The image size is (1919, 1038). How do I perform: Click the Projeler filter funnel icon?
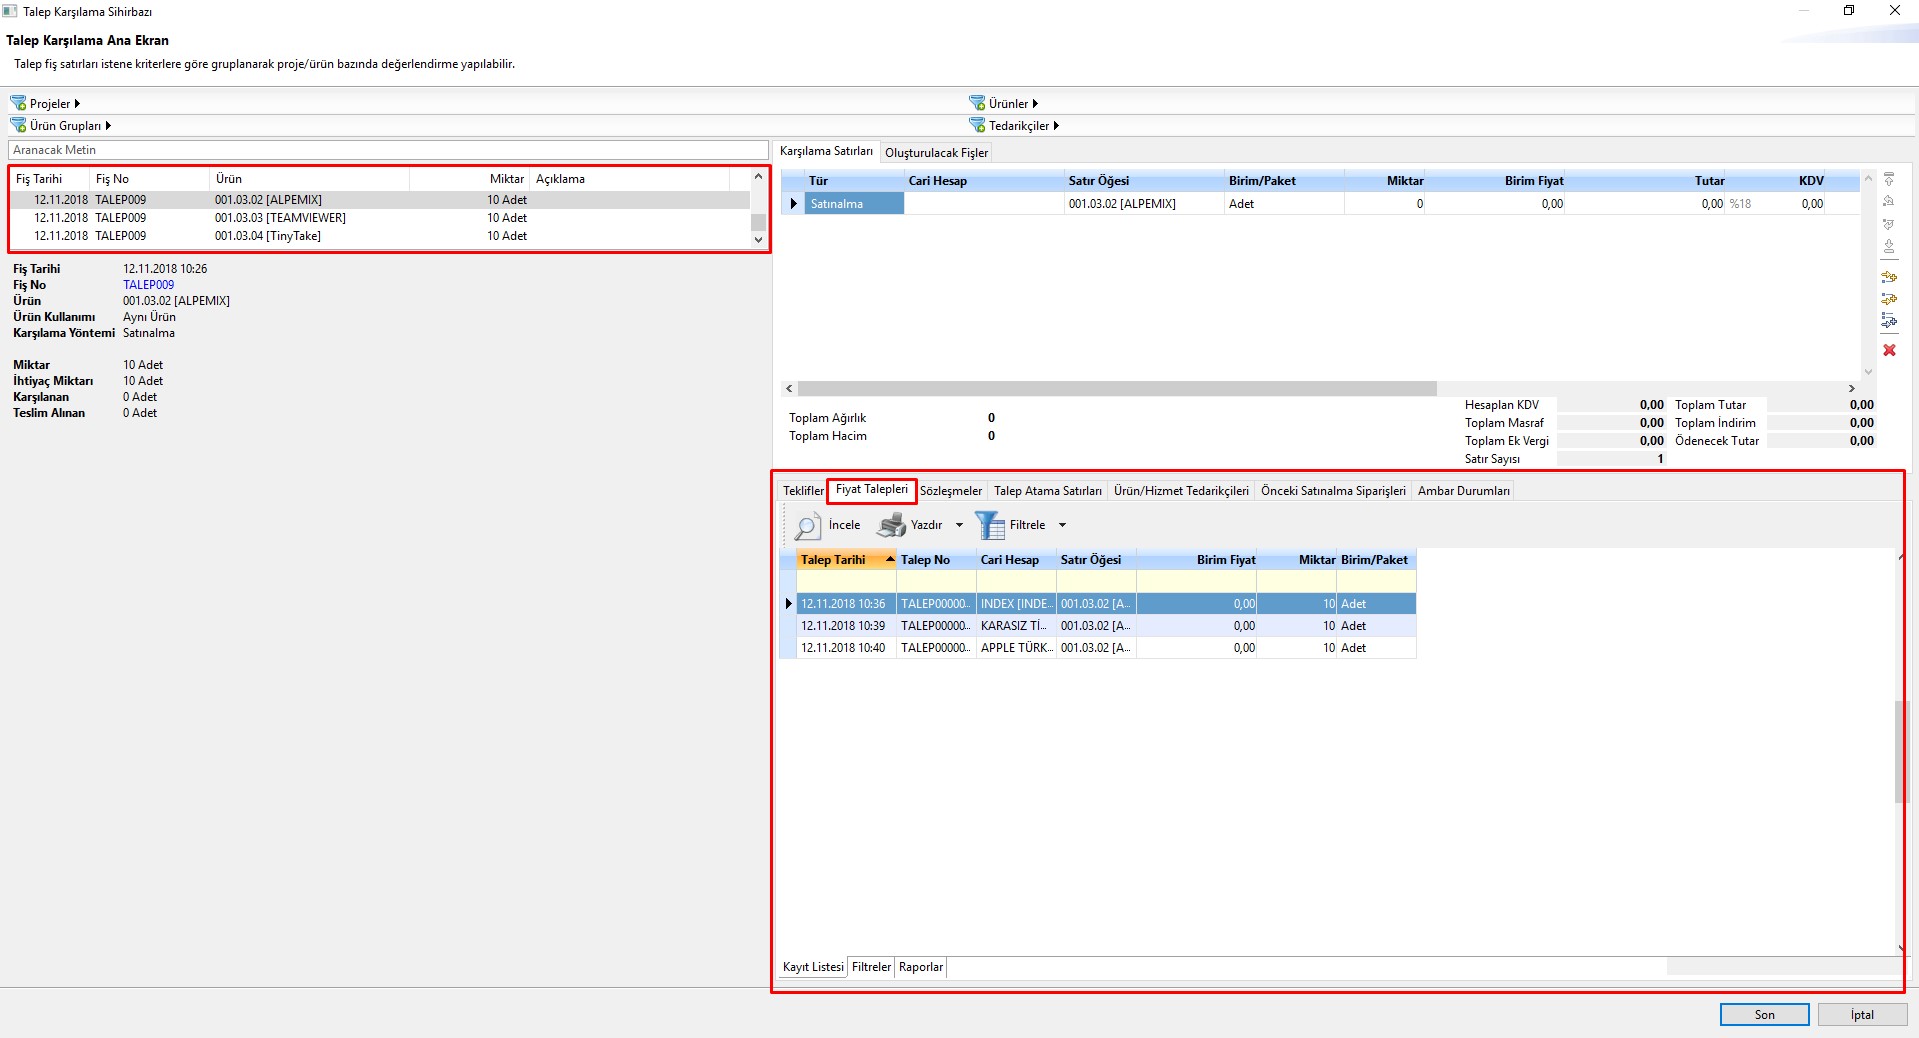(x=18, y=103)
